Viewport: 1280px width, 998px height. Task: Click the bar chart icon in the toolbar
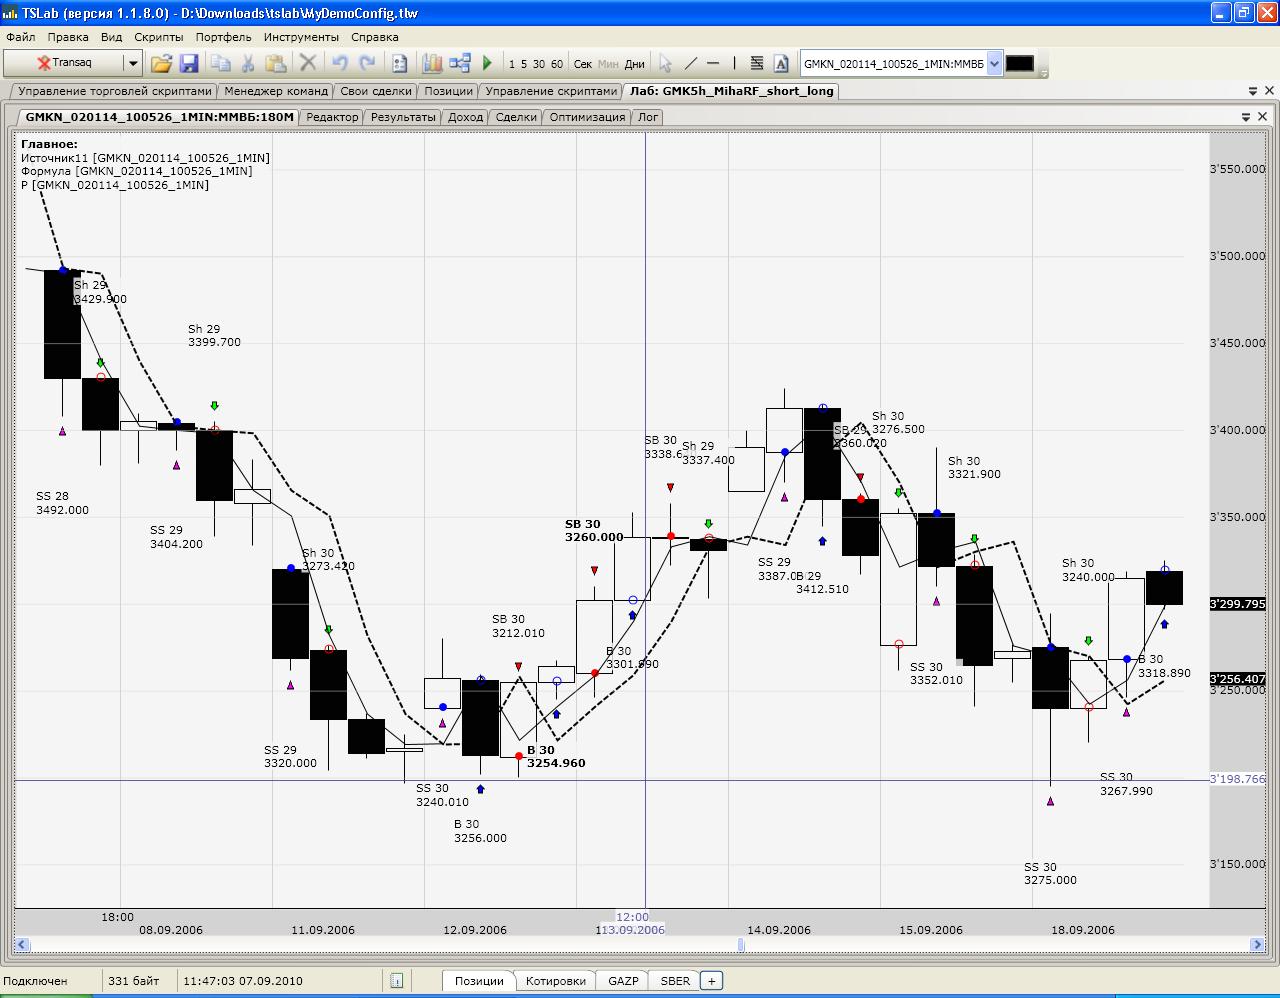tap(432, 63)
